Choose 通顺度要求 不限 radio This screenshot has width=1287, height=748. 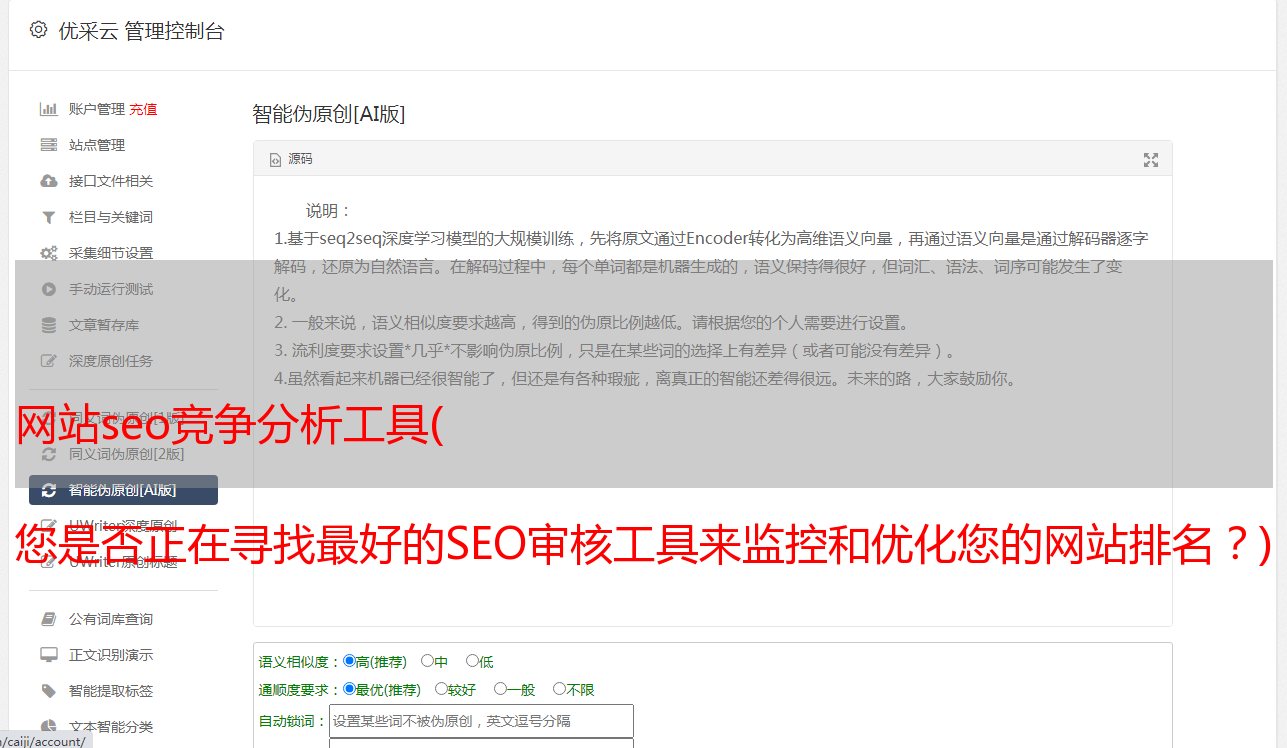tap(559, 689)
